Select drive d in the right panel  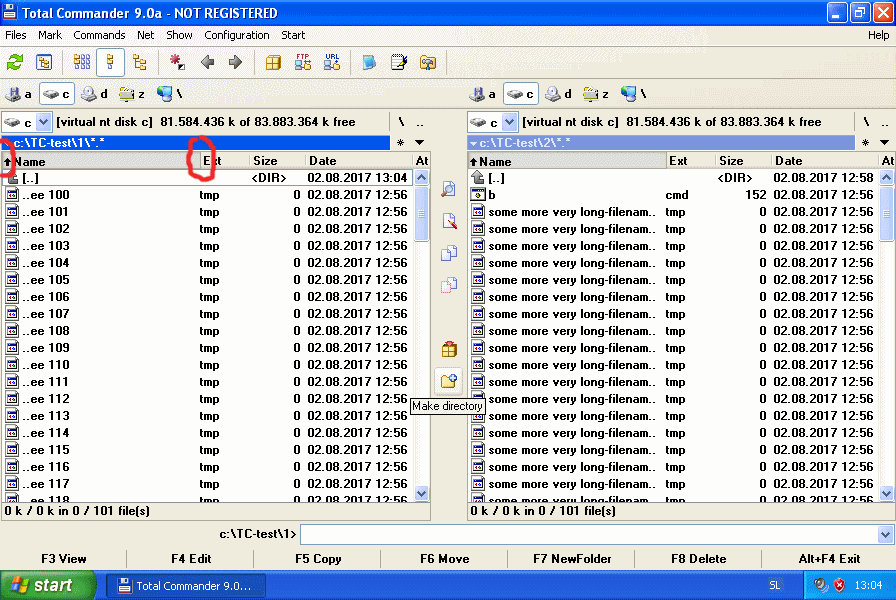click(558, 94)
